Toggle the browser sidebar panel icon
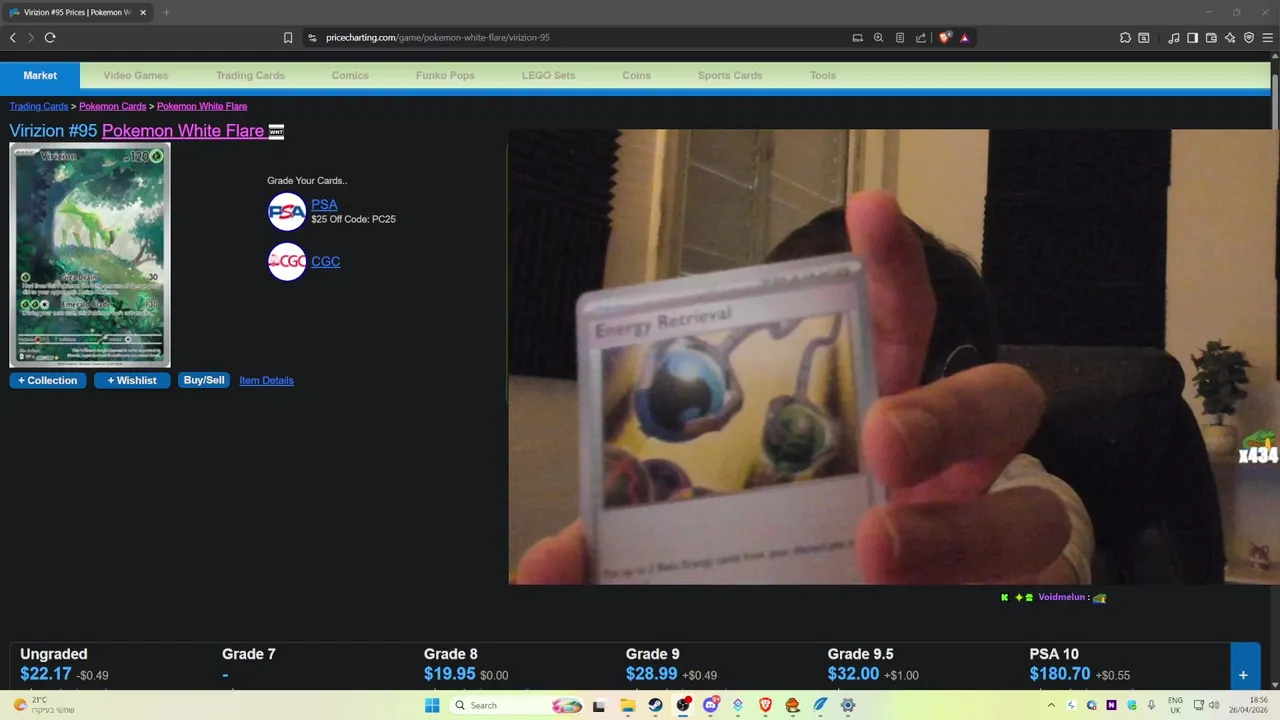The width and height of the screenshot is (1280, 720). click(1192, 38)
